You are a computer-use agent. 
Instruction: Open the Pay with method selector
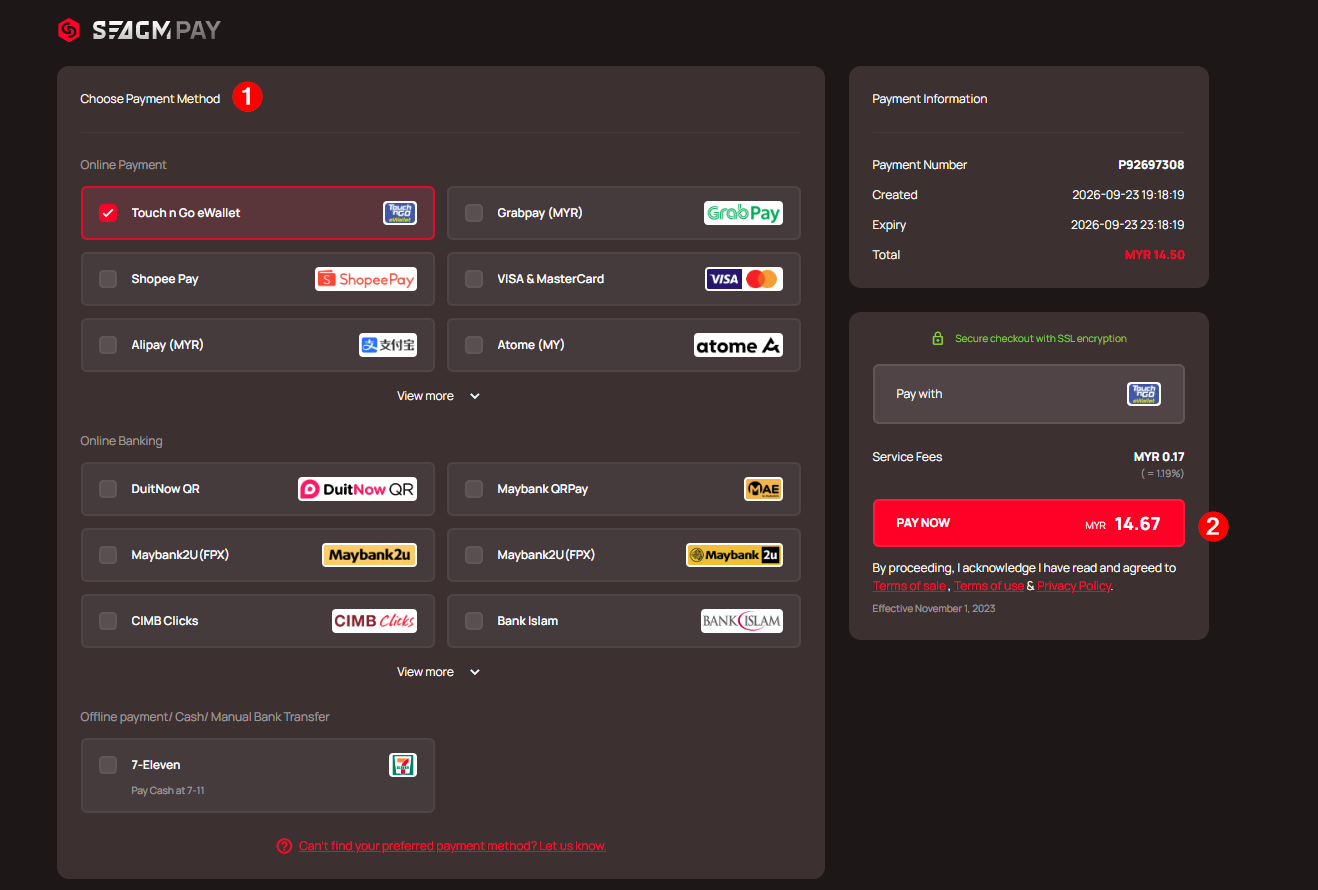(1029, 394)
